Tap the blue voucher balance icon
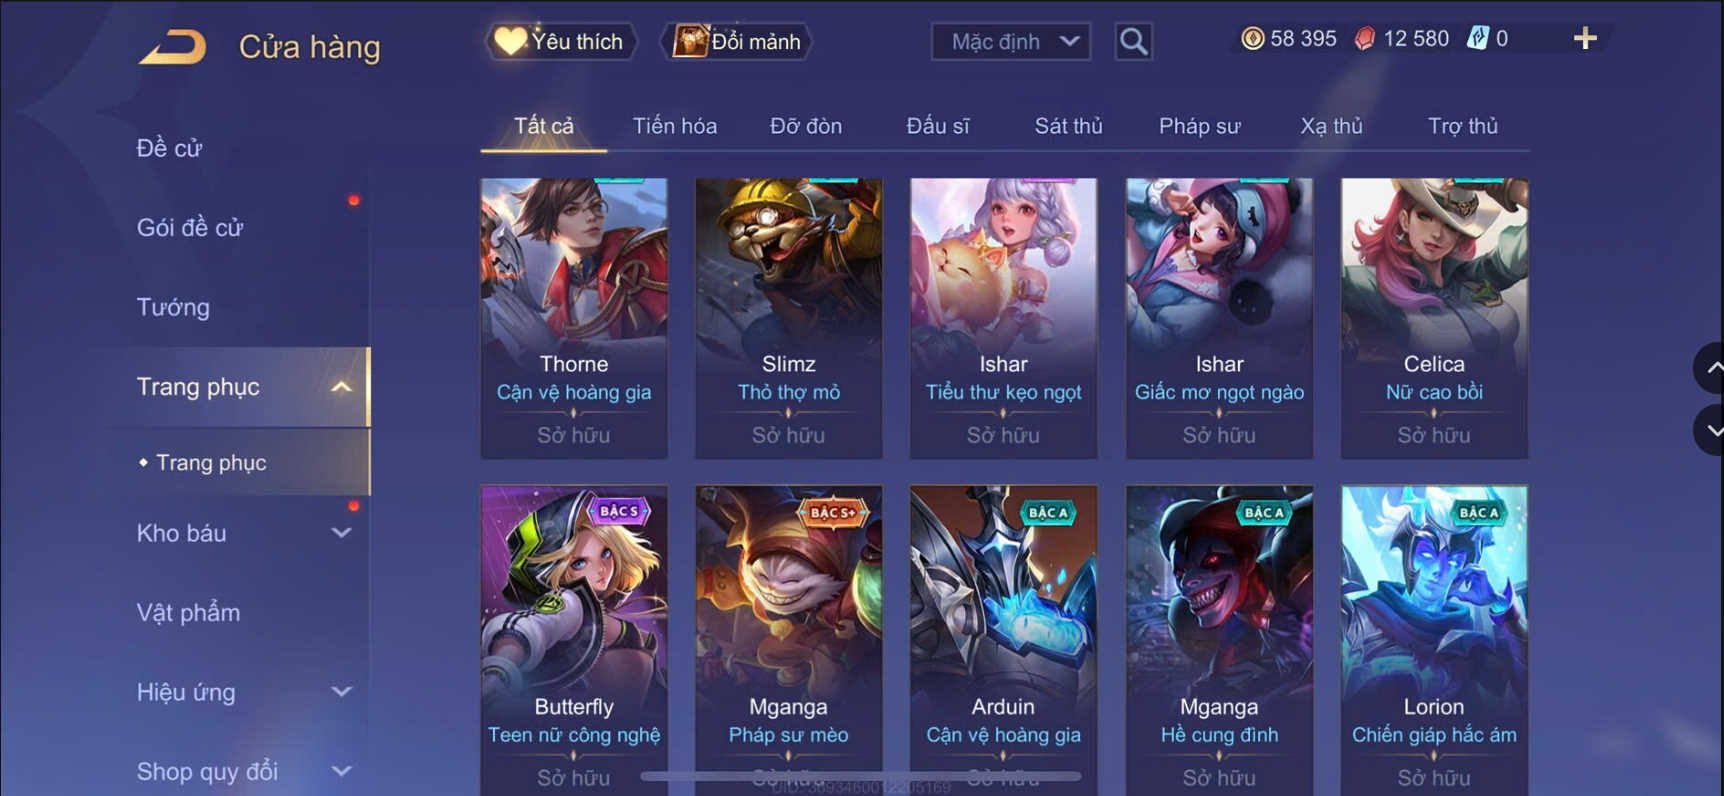The image size is (1724, 796). tap(1477, 39)
